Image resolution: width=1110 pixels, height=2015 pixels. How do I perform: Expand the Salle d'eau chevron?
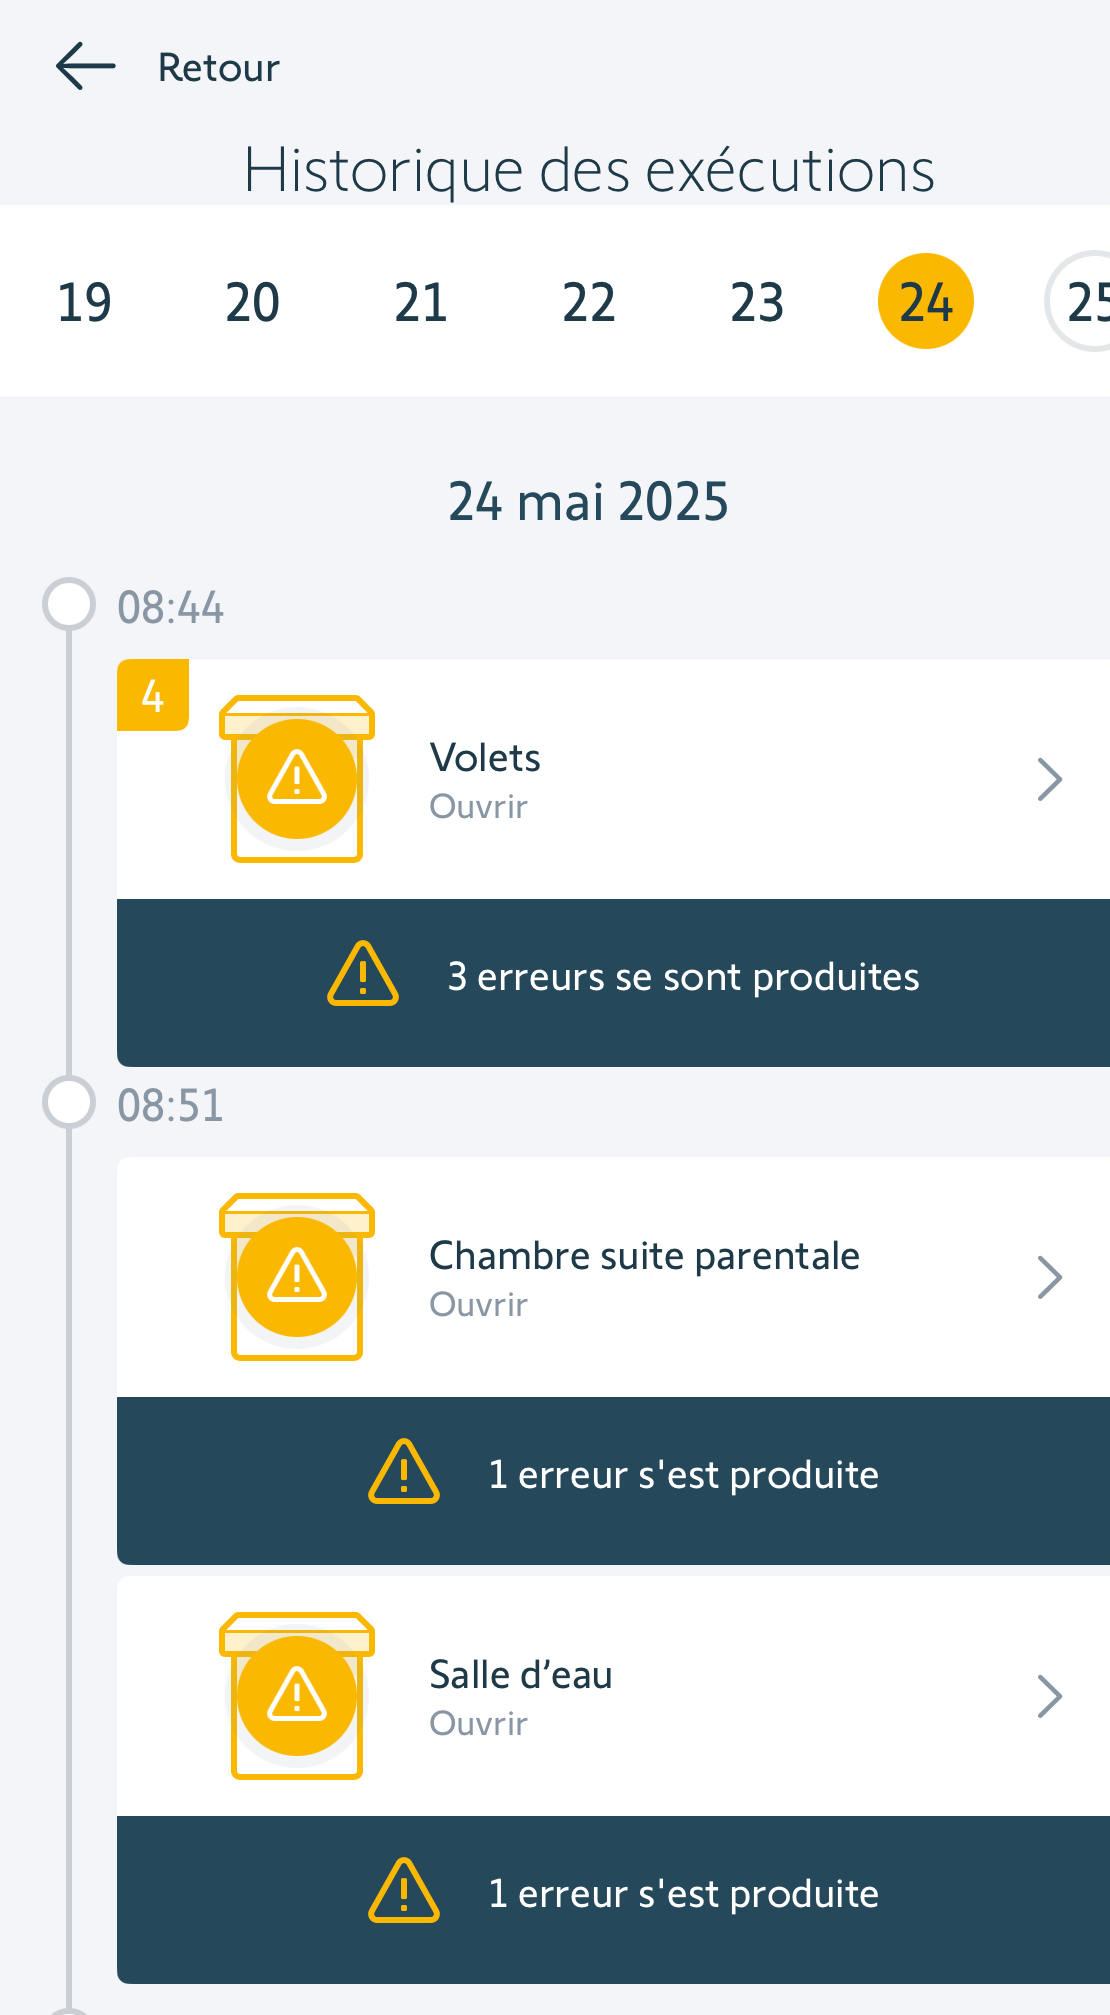click(x=1049, y=1696)
